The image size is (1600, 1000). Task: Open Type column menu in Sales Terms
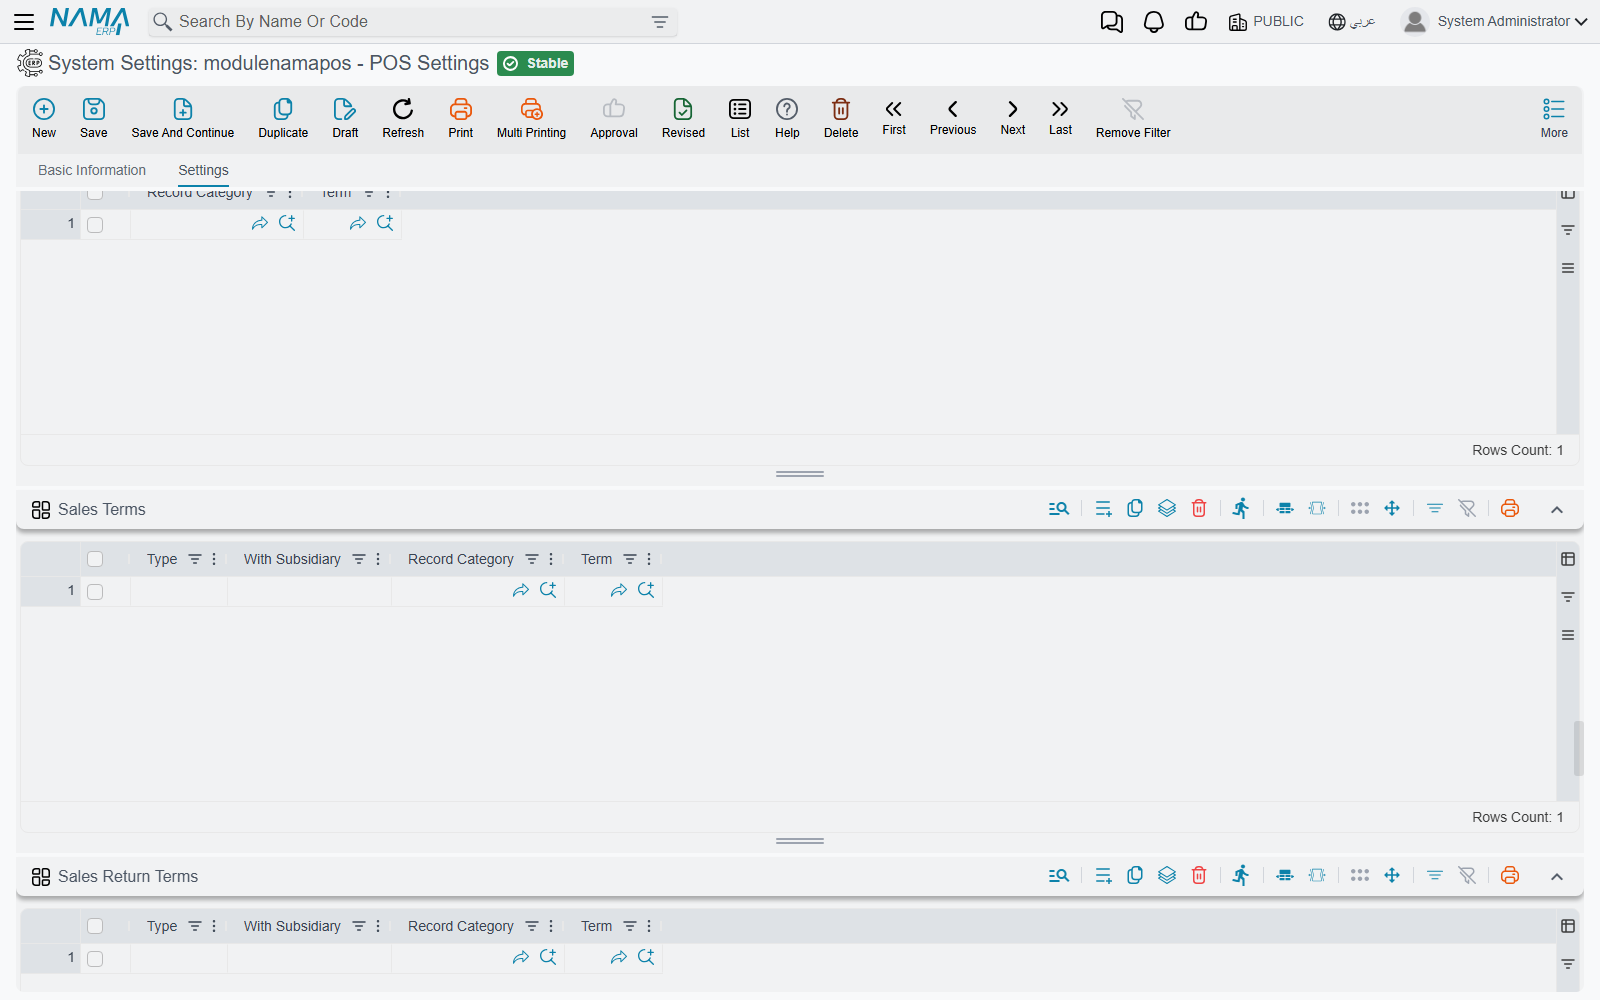214,559
